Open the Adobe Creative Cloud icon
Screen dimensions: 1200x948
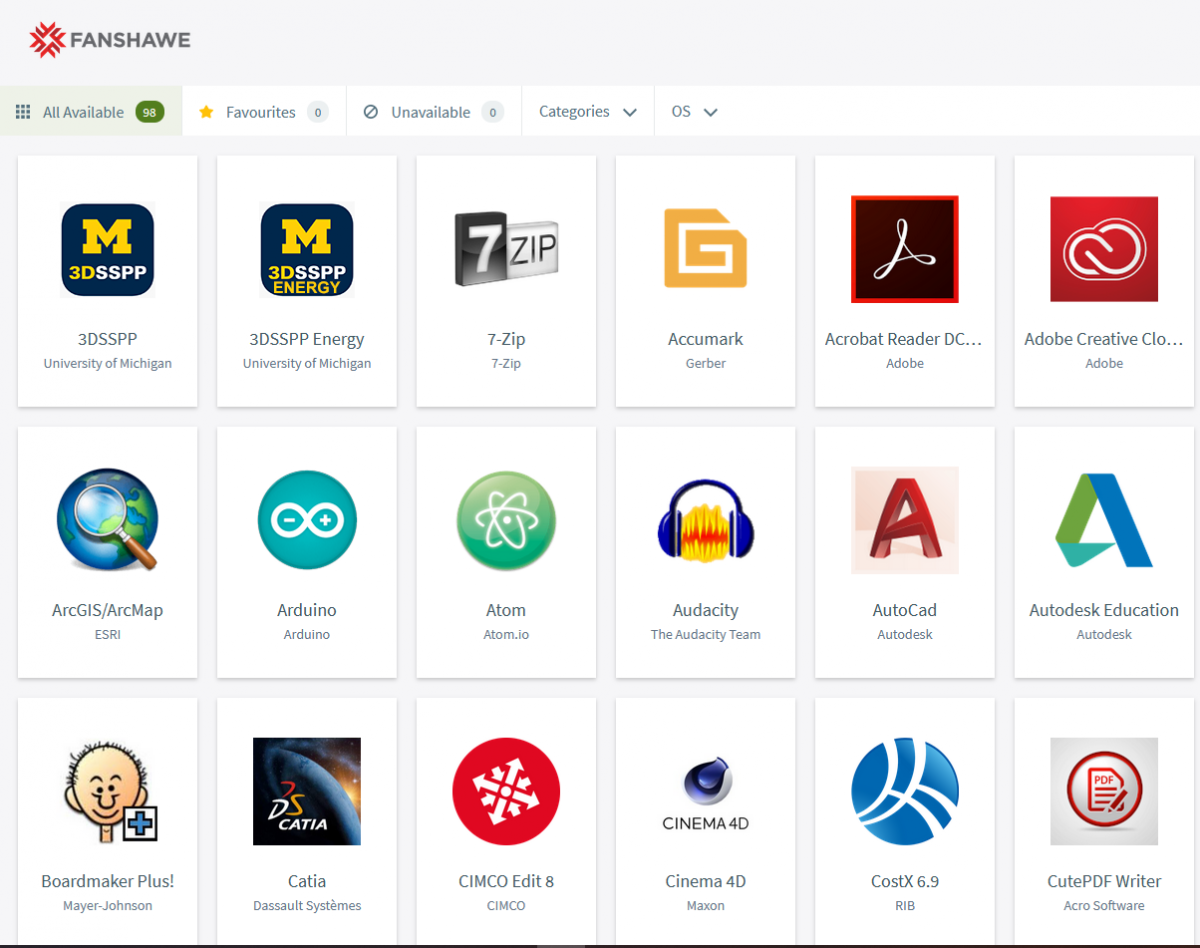[x=1104, y=249]
